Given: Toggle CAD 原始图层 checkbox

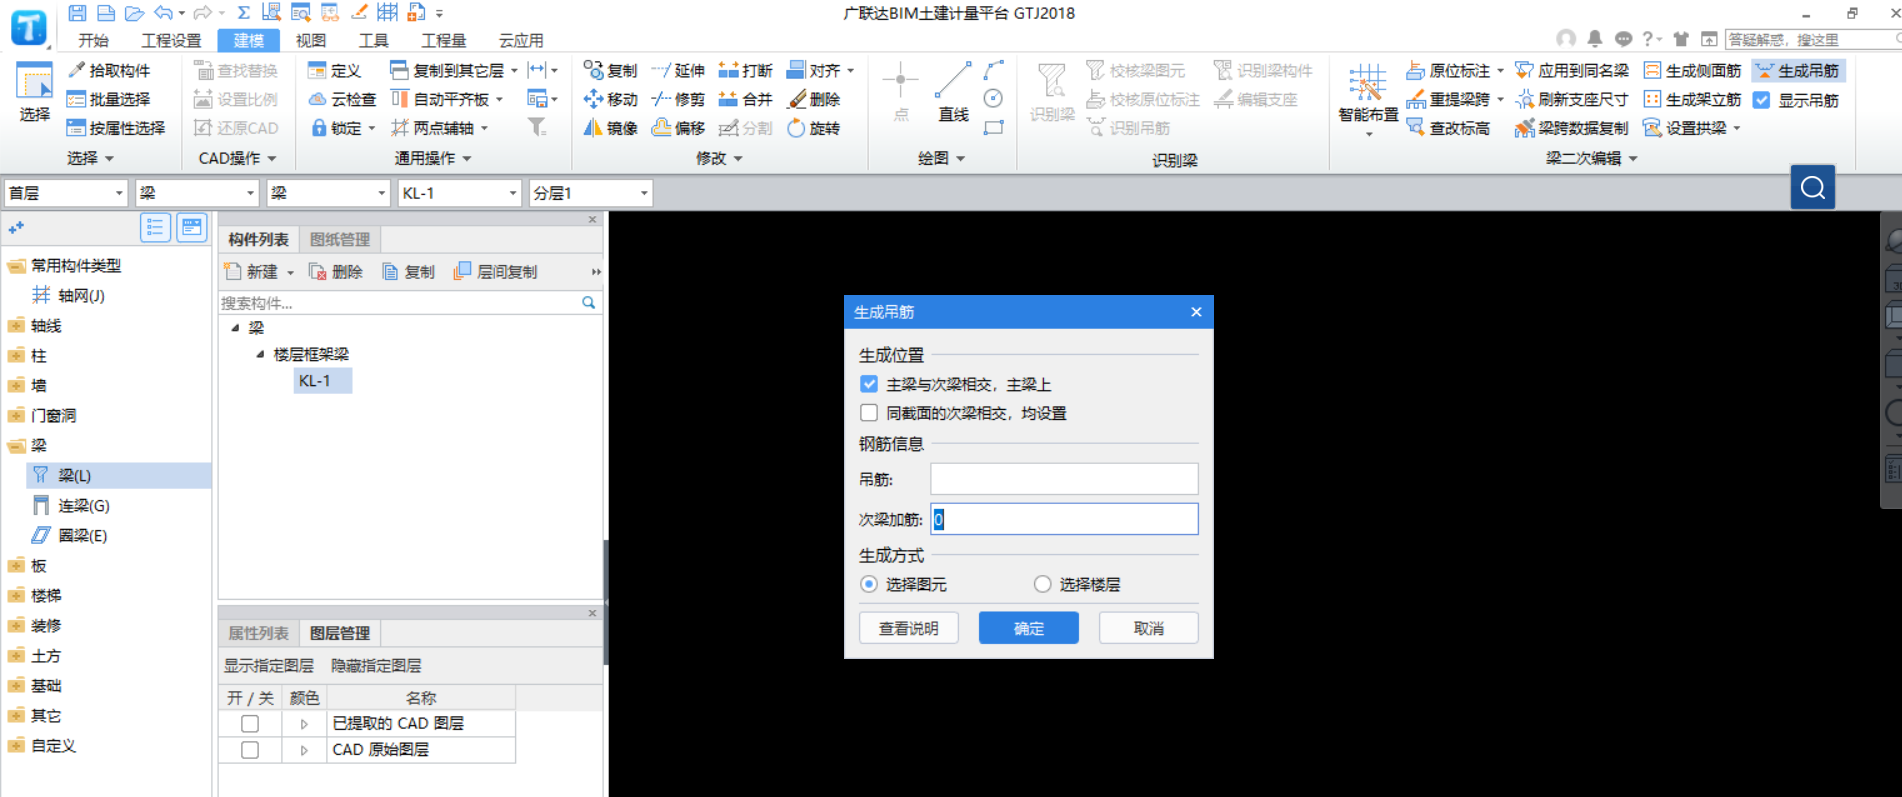Looking at the screenshot, I should [250, 749].
